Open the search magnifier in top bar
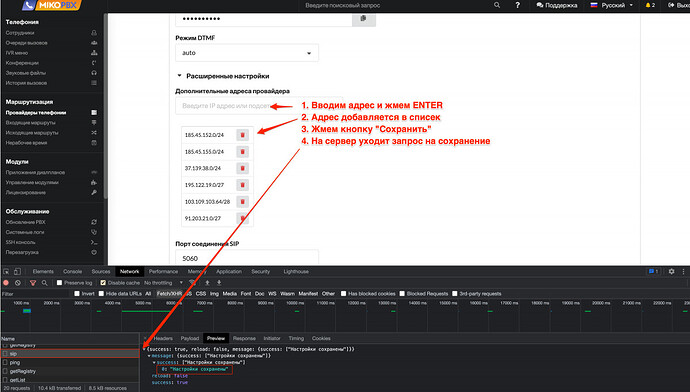Image resolution: width=690 pixels, height=392 pixels. tap(497, 5)
